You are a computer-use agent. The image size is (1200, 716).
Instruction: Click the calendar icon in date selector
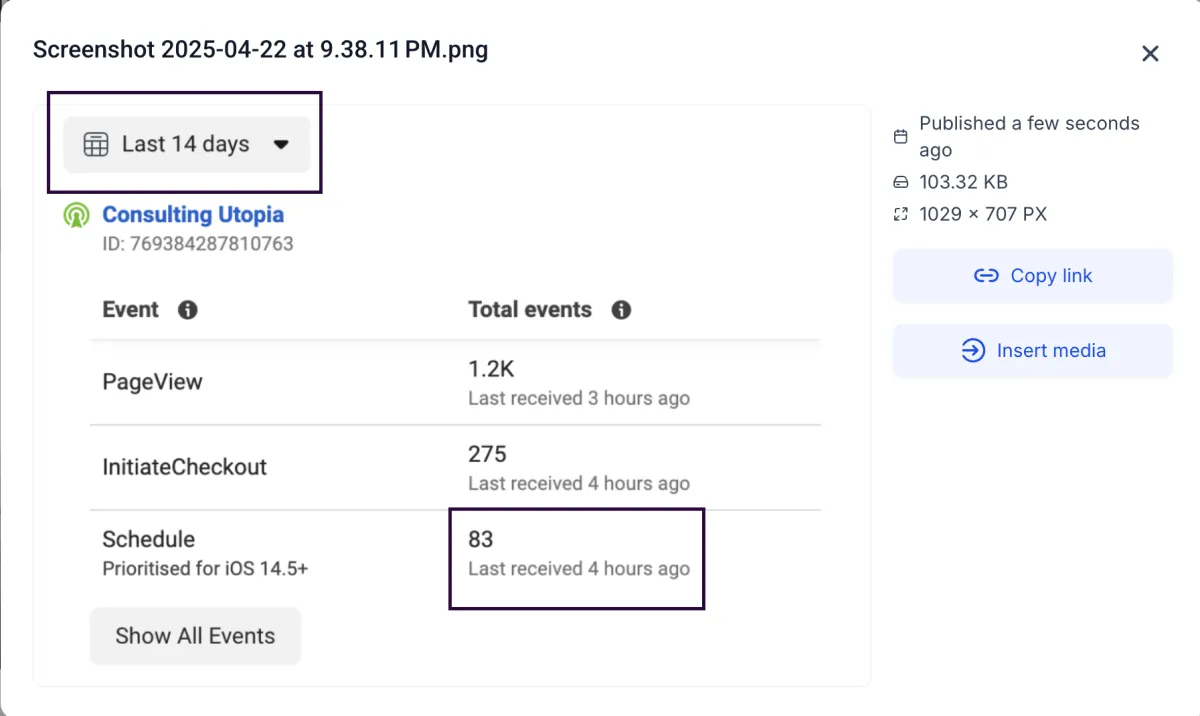point(96,144)
